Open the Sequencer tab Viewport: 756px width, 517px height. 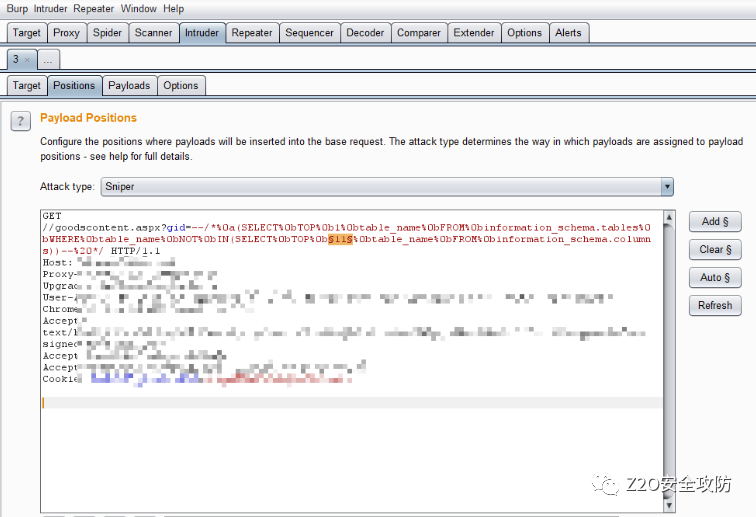pos(310,33)
